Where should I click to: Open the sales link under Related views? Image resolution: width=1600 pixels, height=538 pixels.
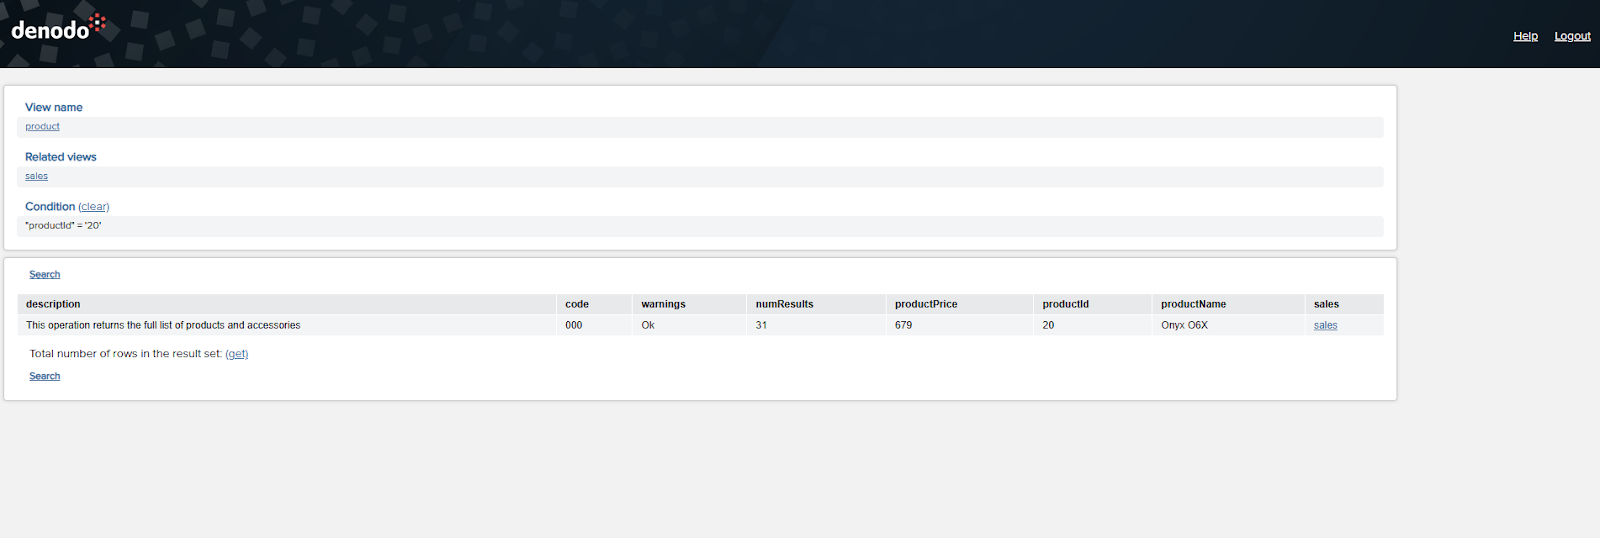36,176
